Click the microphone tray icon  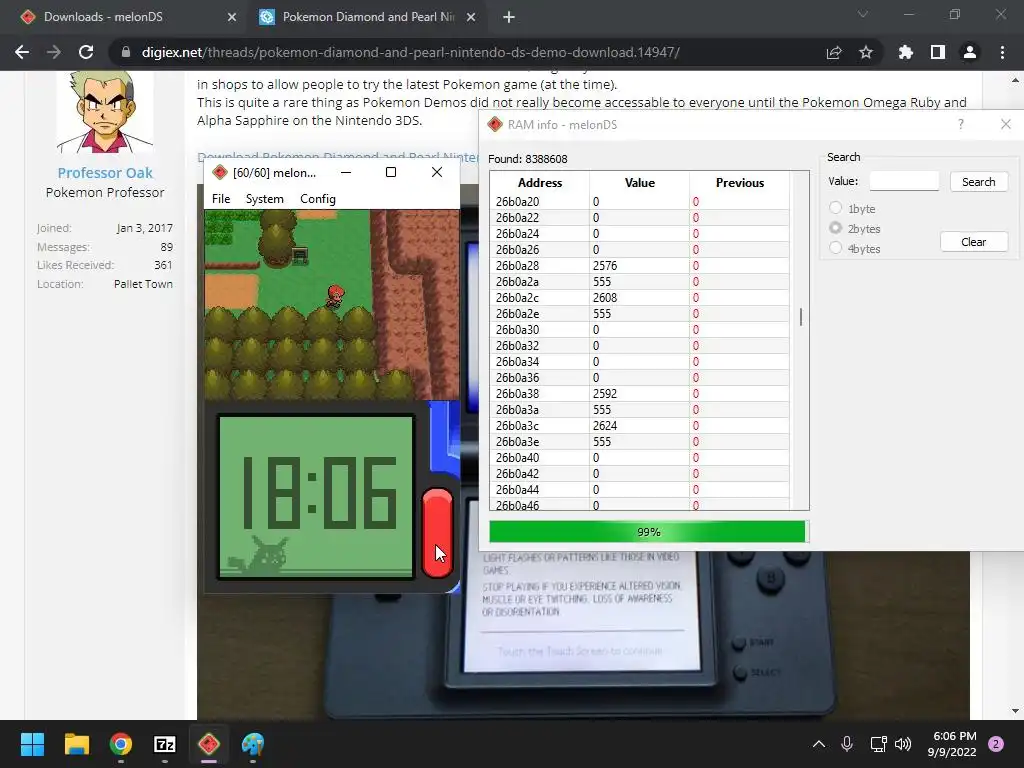847,744
